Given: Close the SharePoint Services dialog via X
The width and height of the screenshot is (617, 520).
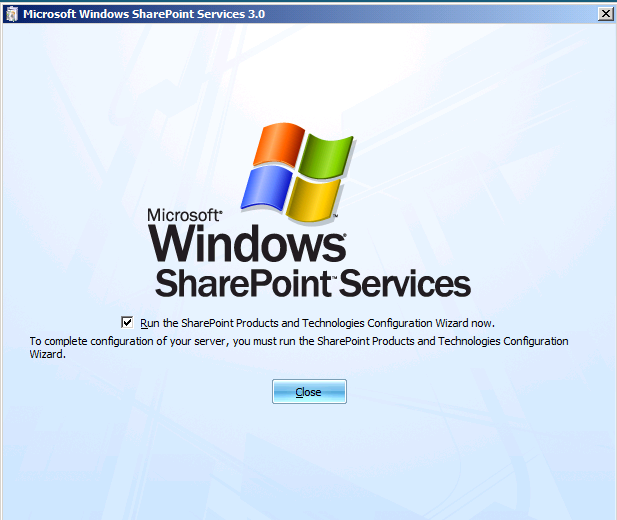Looking at the screenshot, I should point(606,14).
